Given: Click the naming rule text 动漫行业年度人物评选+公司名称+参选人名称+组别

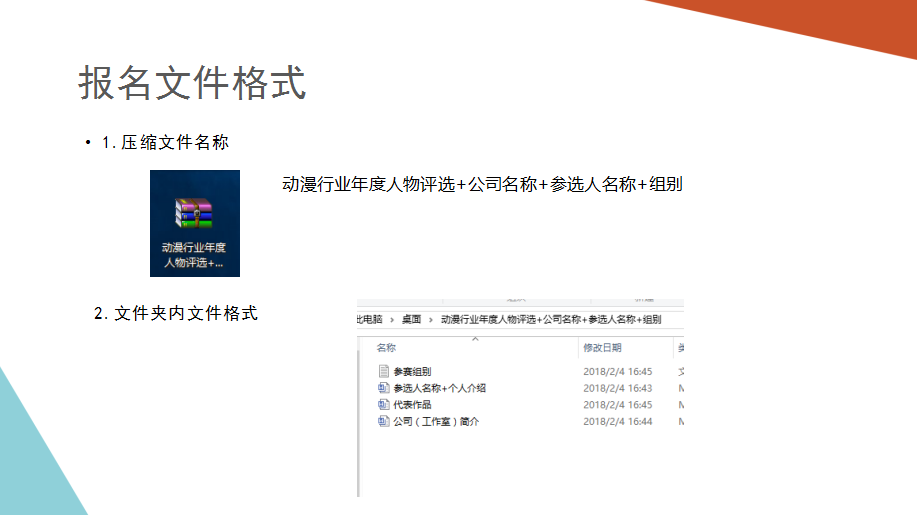Looking at the screenshot, I should click(482, 184).
